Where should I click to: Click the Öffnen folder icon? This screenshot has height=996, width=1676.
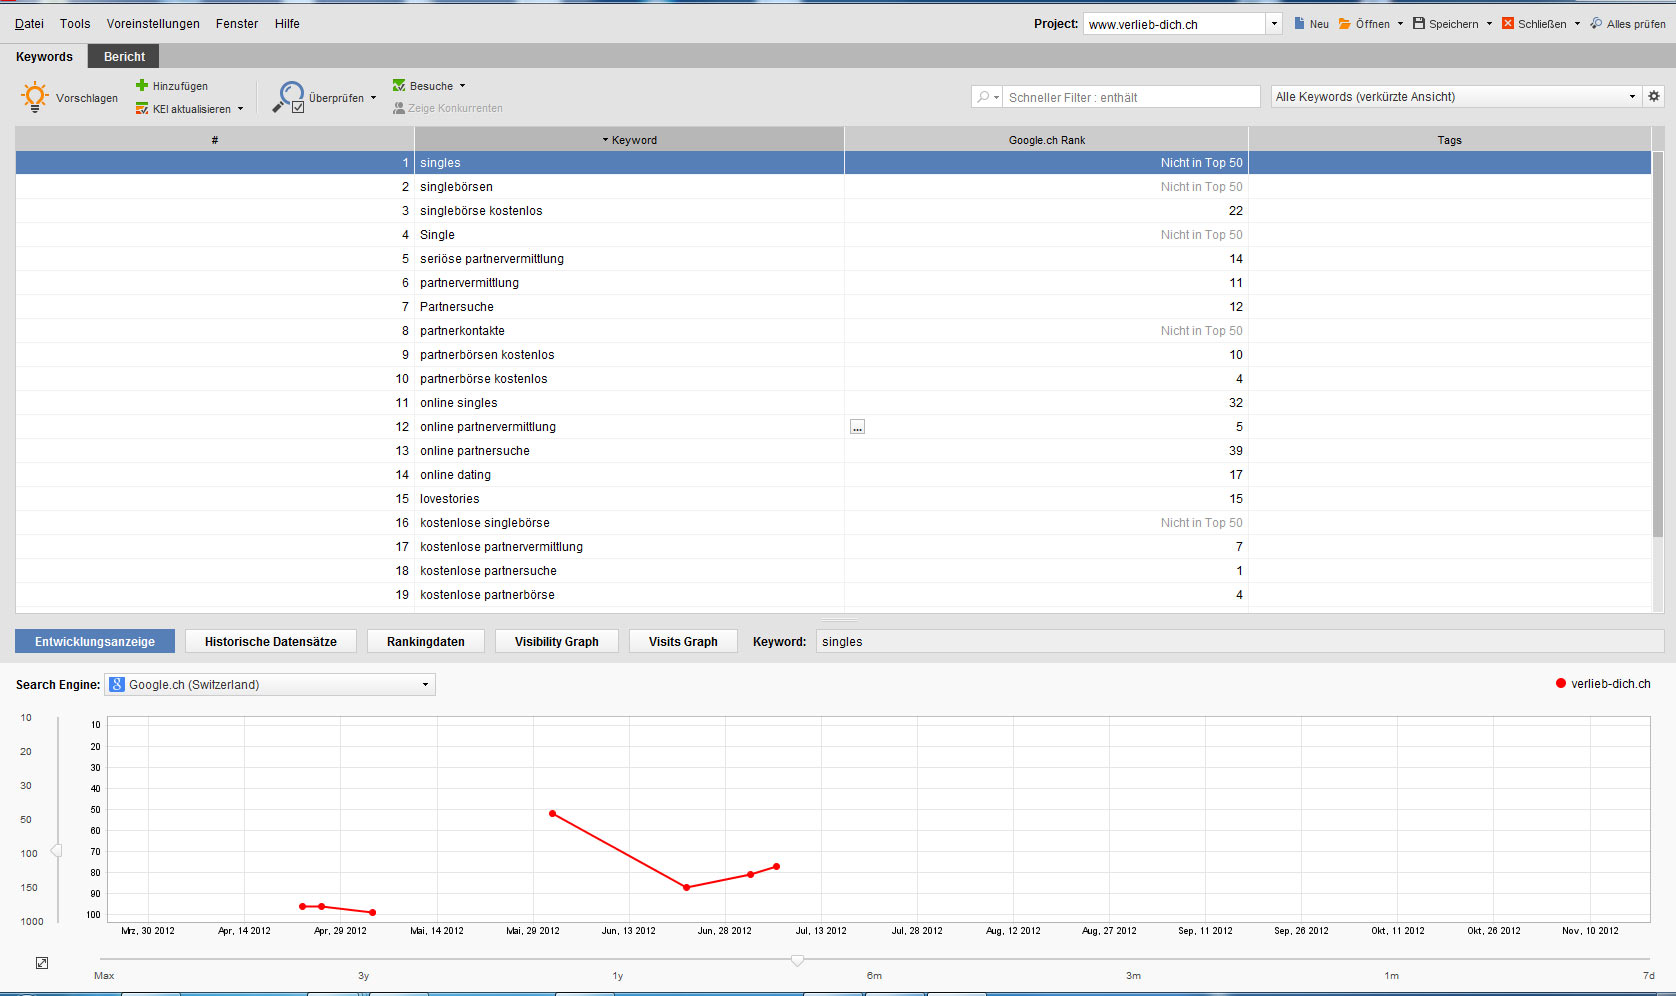pos(1345,23)
